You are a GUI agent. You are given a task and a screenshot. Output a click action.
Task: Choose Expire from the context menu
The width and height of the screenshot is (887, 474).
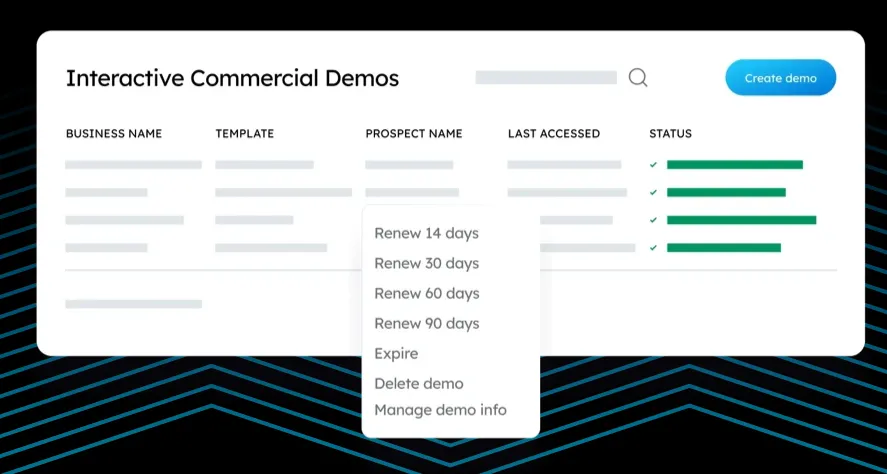pos(397,354)
